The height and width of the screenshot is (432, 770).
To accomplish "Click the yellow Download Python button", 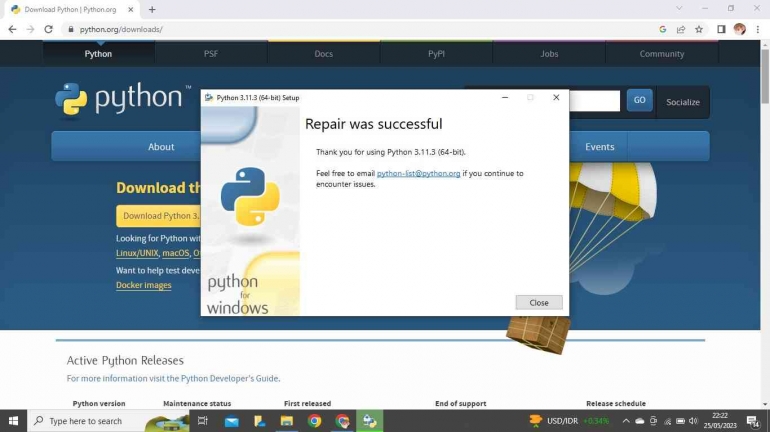I will point(158,216).
